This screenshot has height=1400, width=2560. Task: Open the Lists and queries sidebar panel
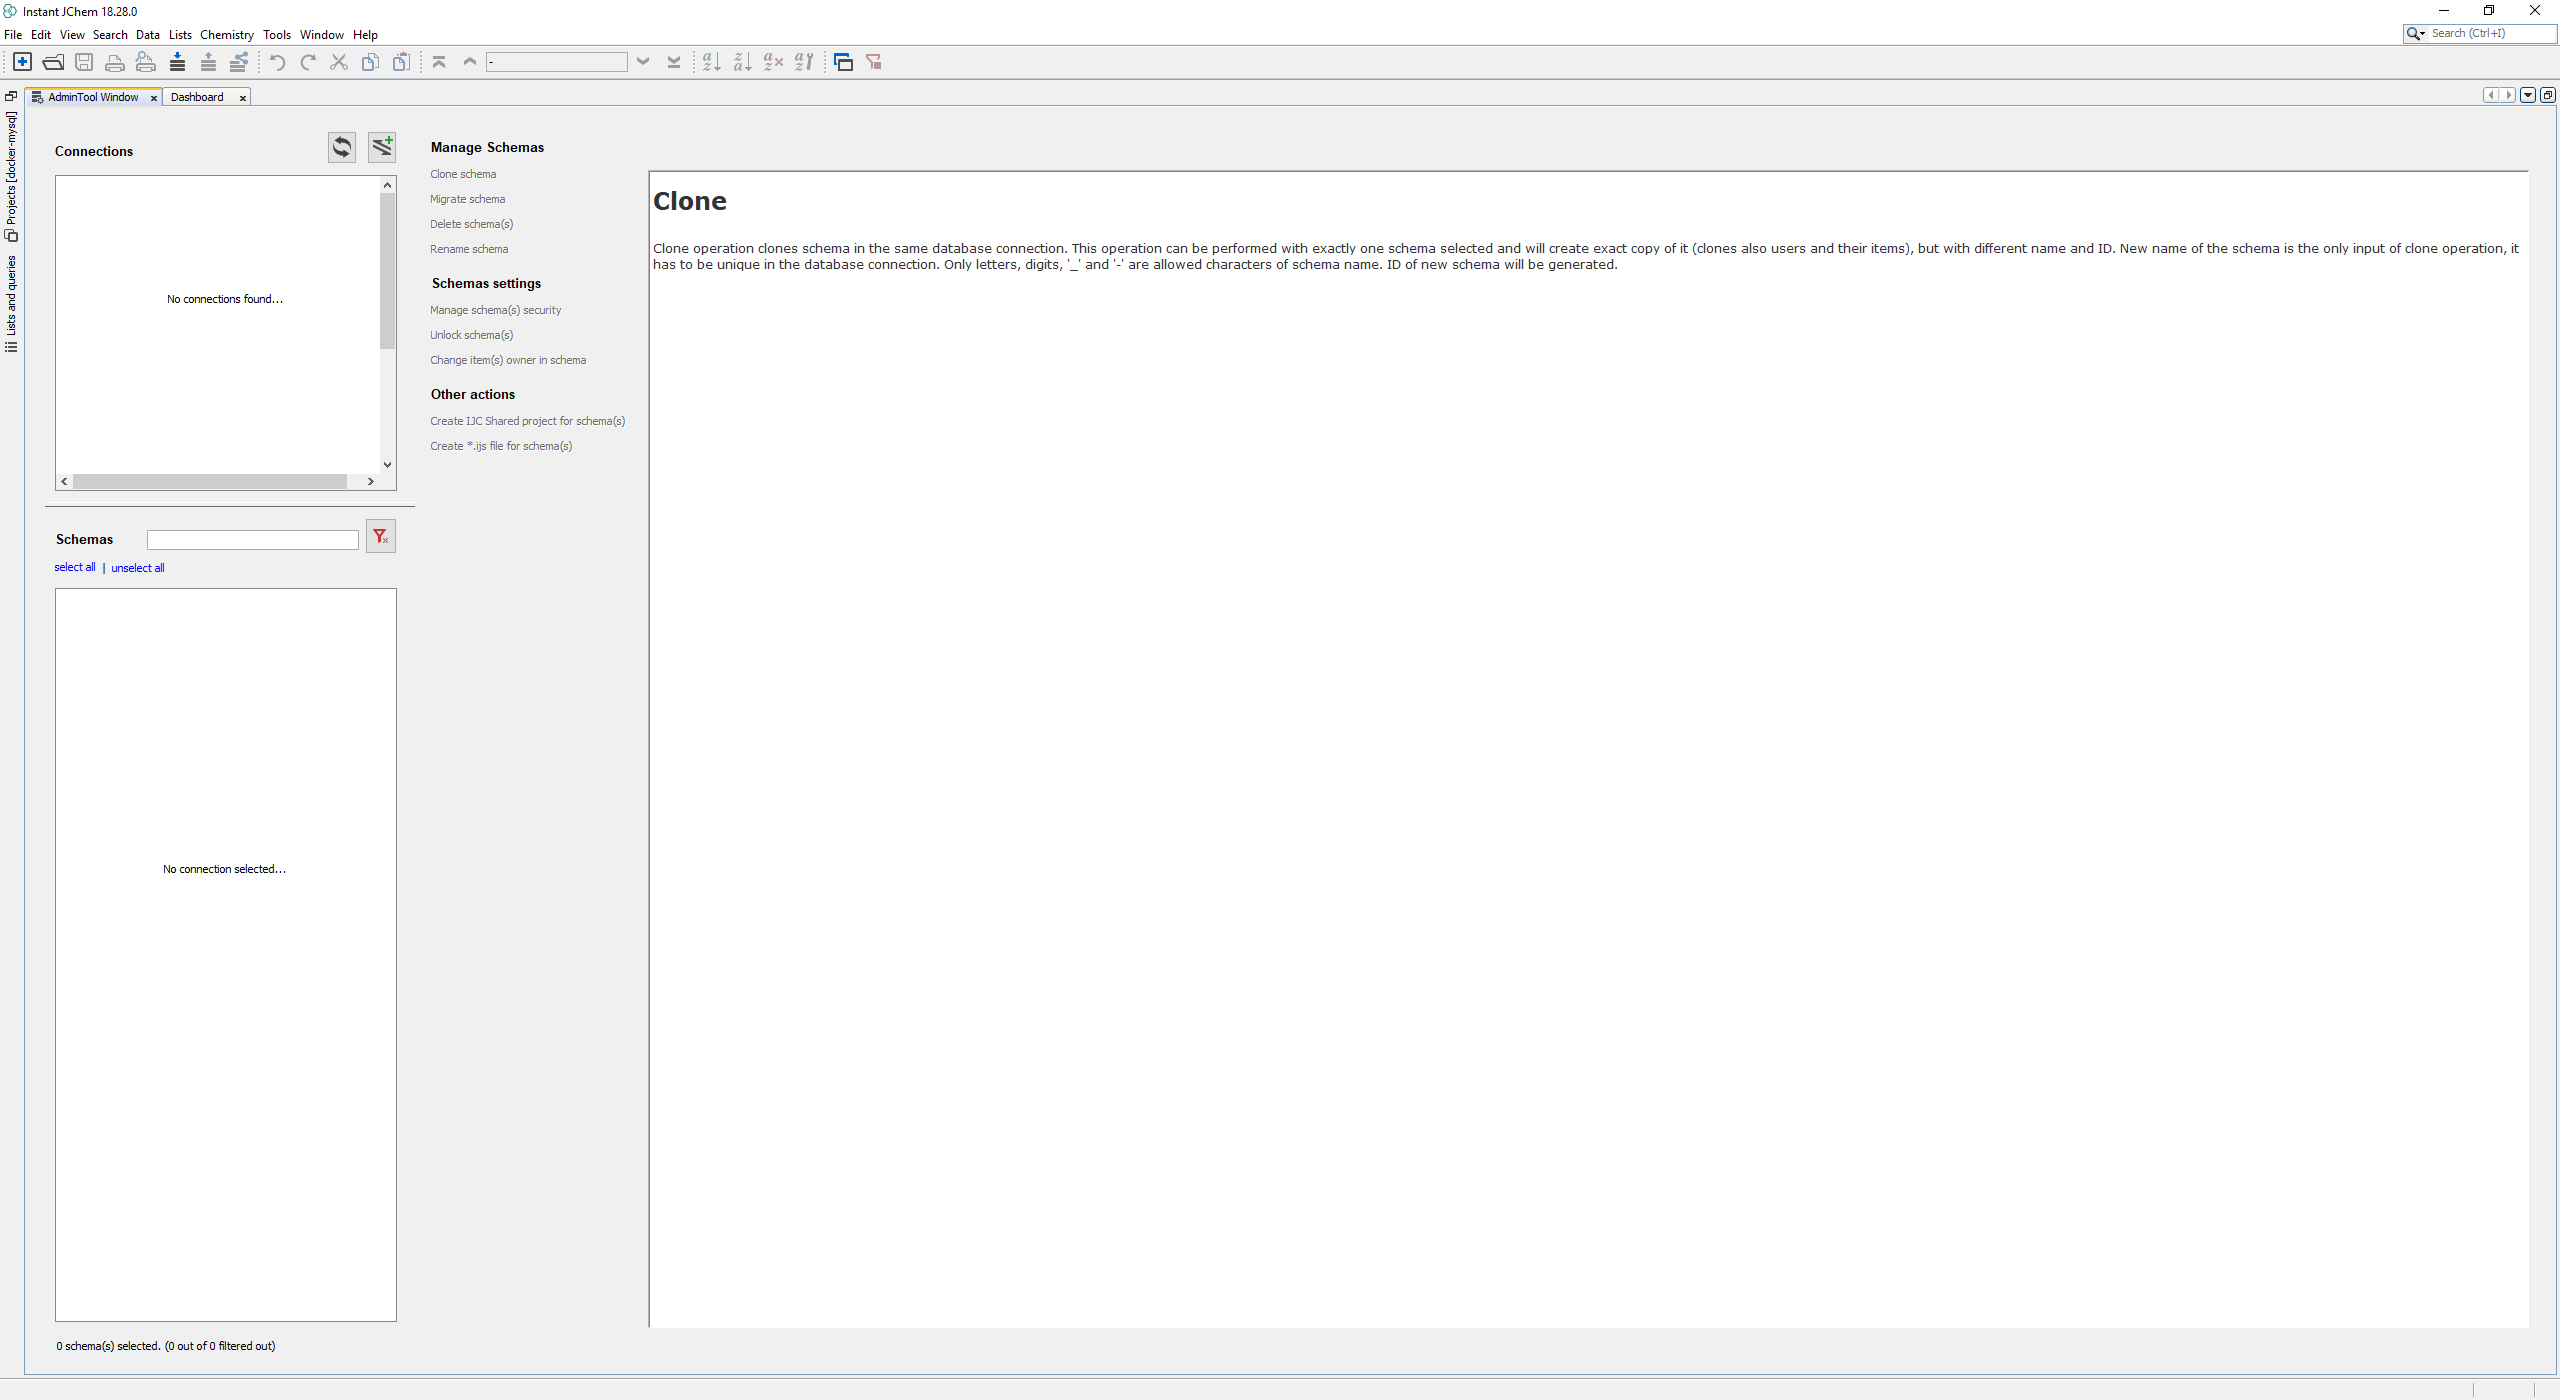point(11,300)
